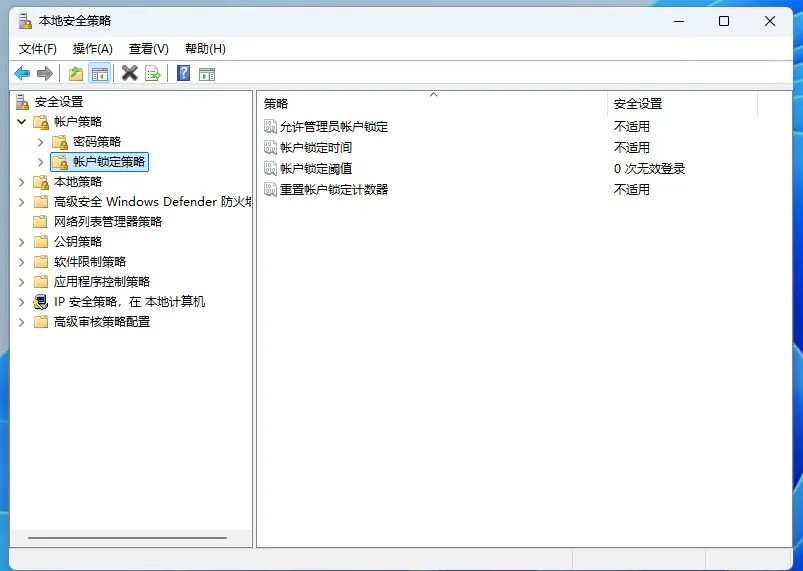Image resolution: width=803 pixels, height=571 pixels.
Task: Open the Help toolbar icon
Action: [x=184, y=73]
